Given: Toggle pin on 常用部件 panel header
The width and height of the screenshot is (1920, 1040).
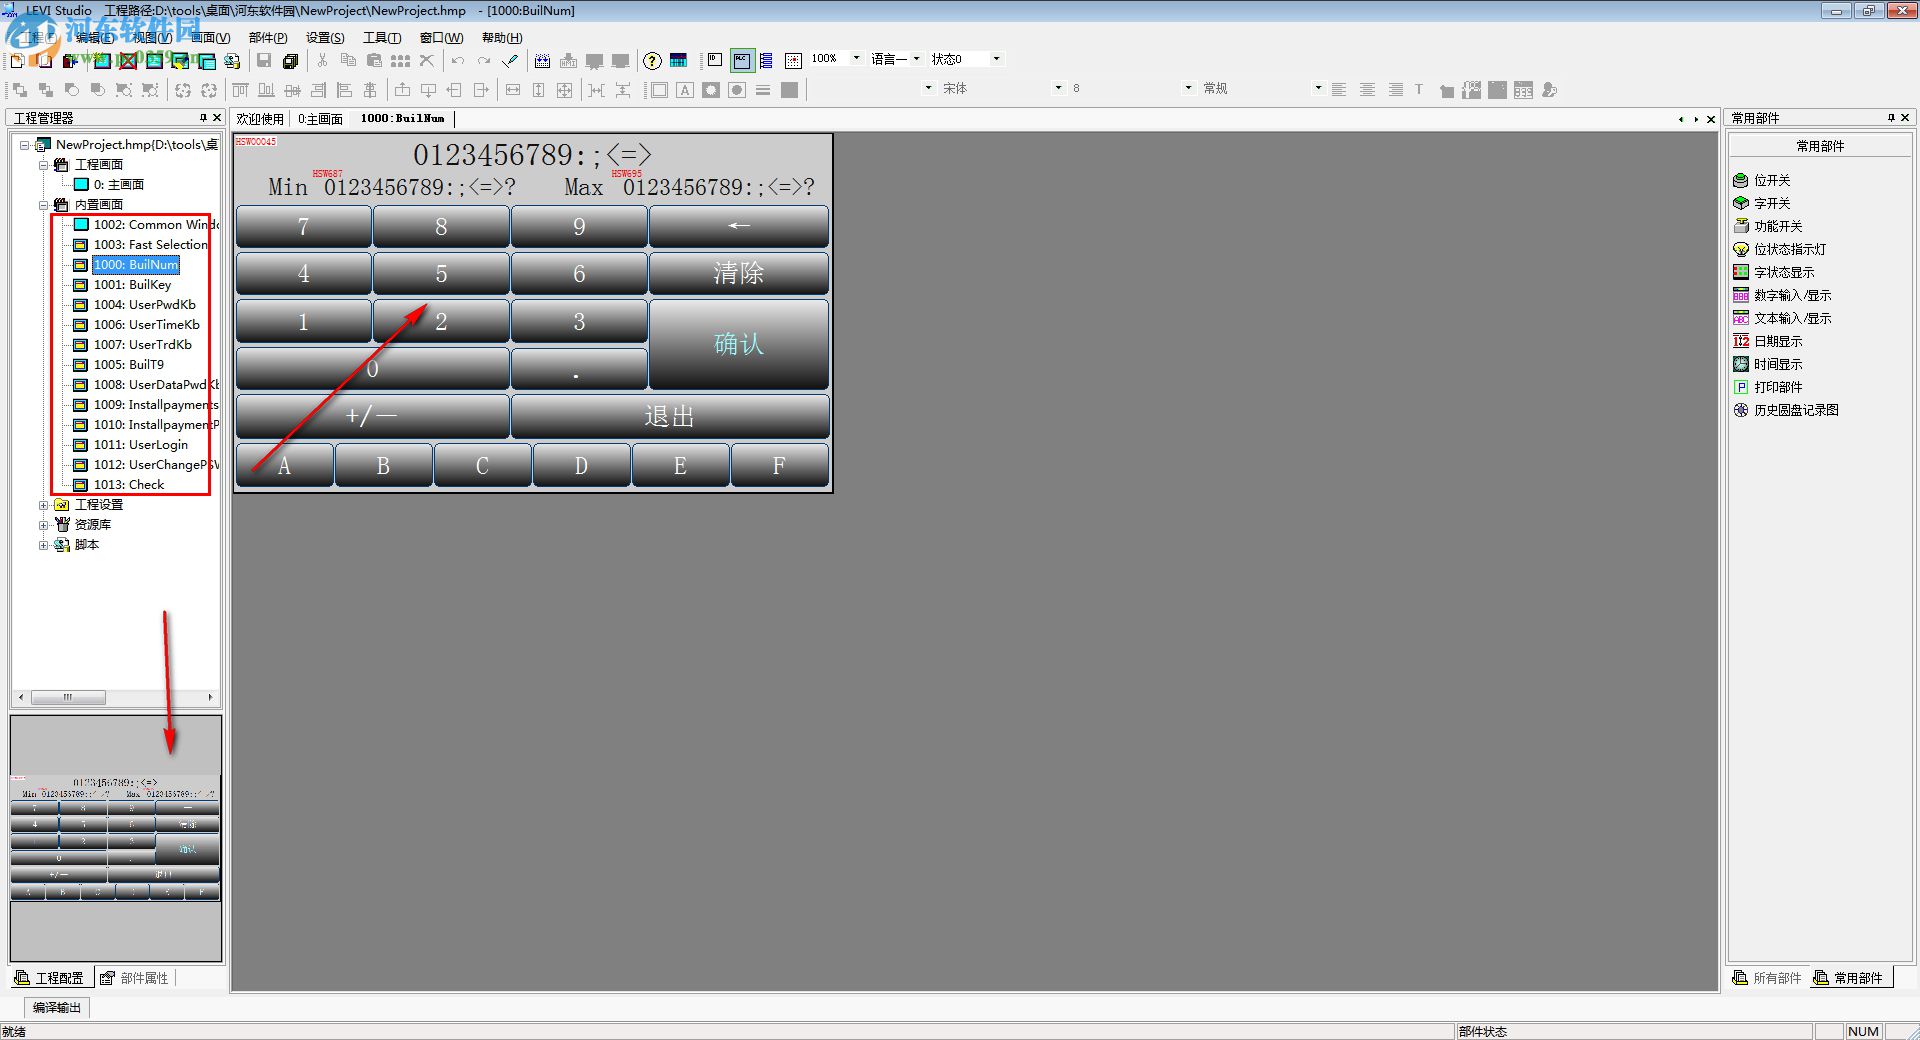Looking at the screenshot, I should tap(1891, 118).
